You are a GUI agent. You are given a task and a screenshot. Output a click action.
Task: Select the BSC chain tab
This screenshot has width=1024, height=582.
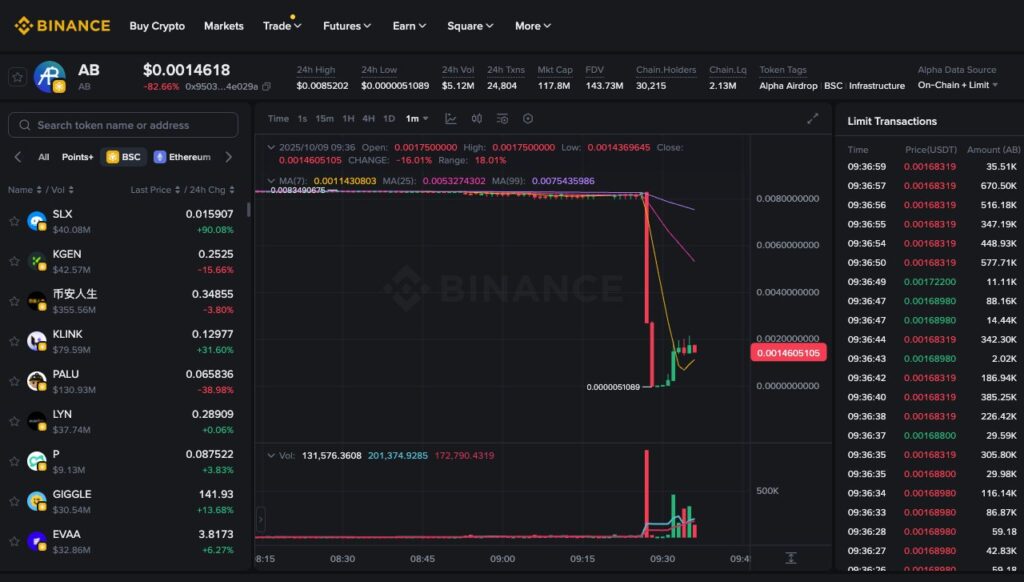coord(124,157)
